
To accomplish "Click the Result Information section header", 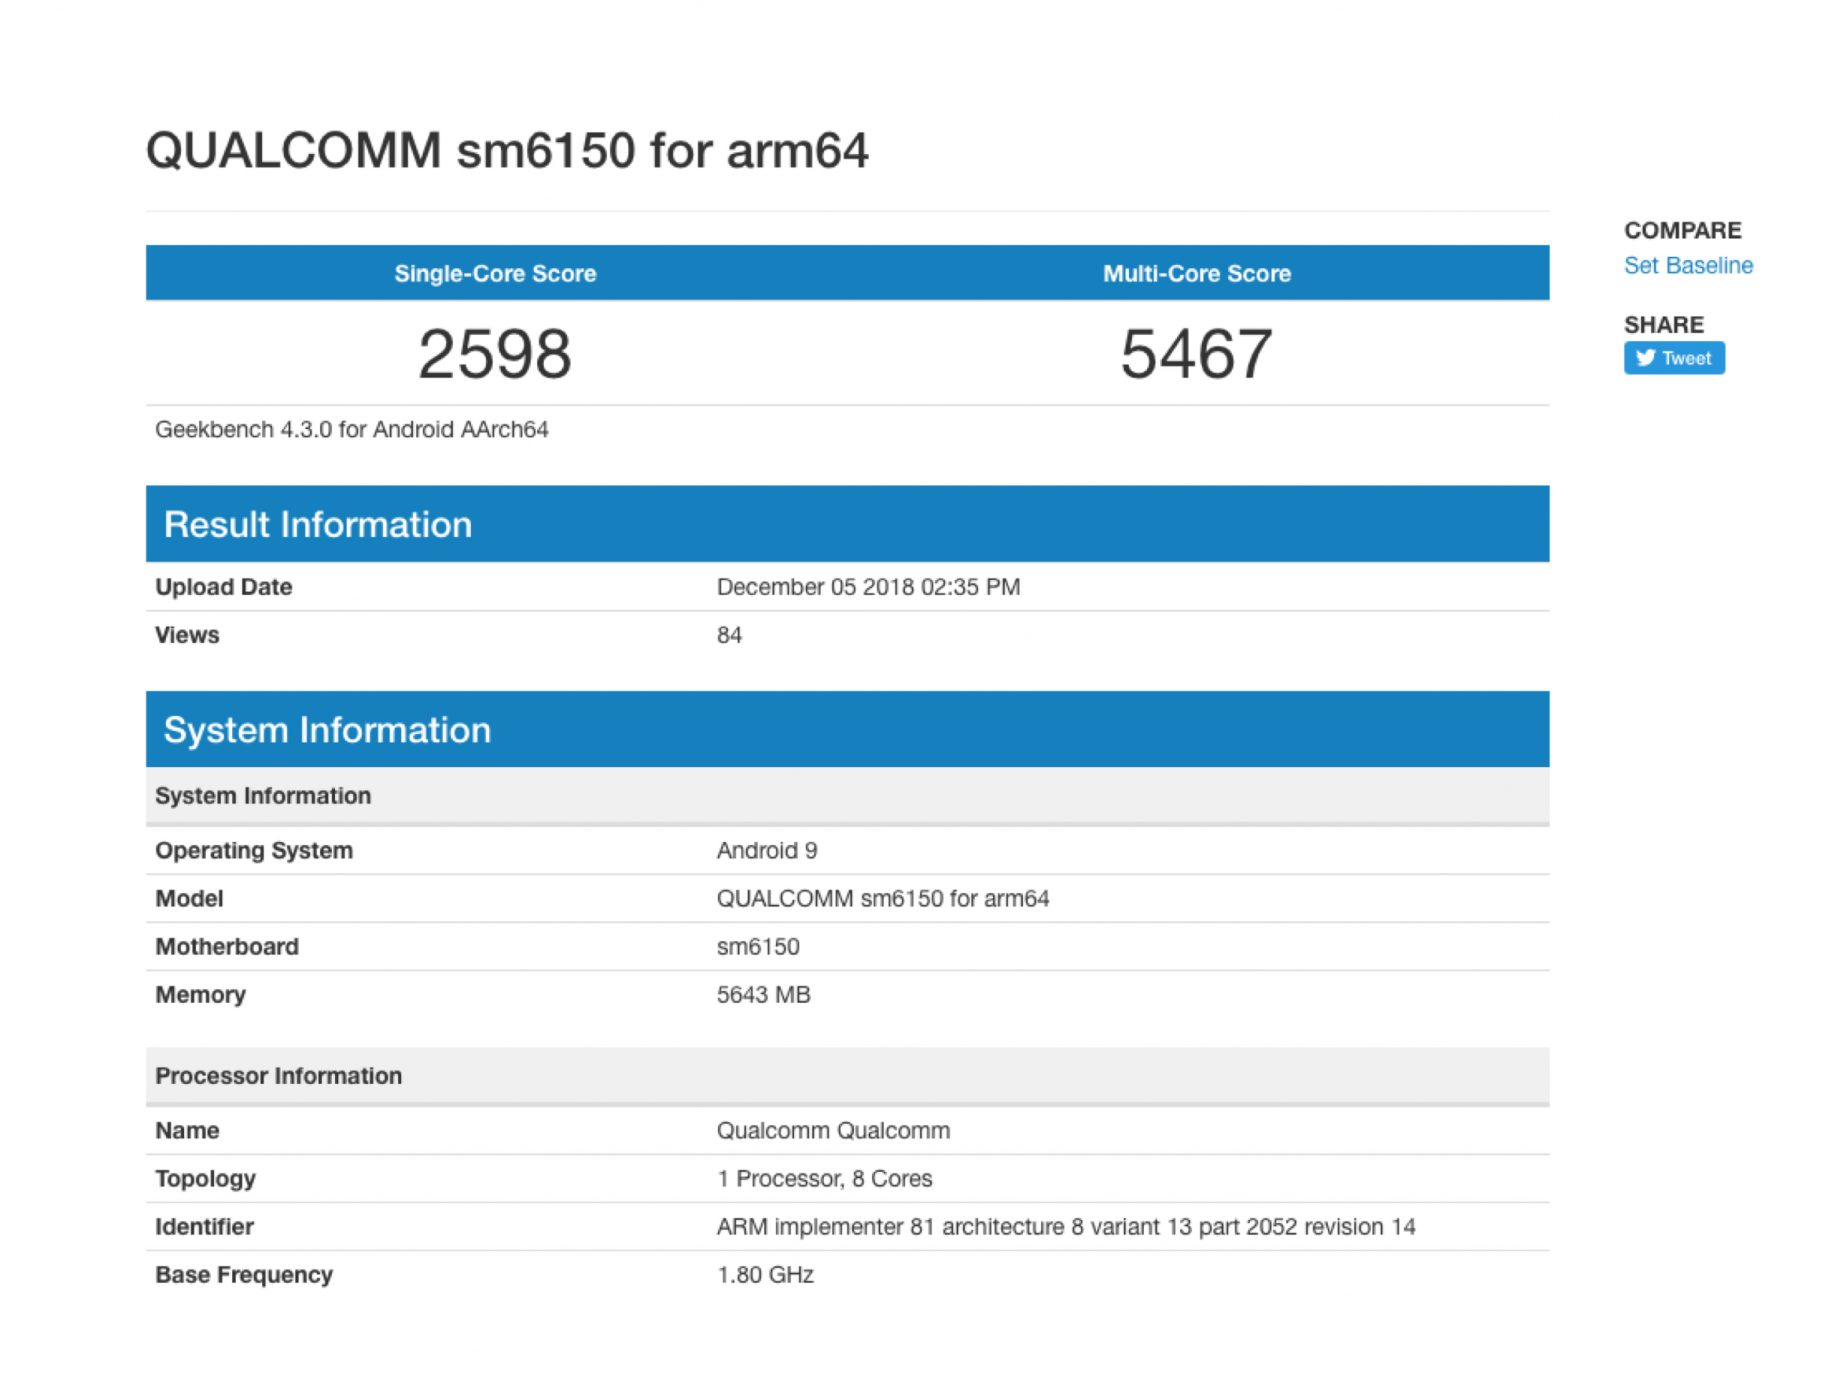I will pyautogui.click(x=318, y=525).
